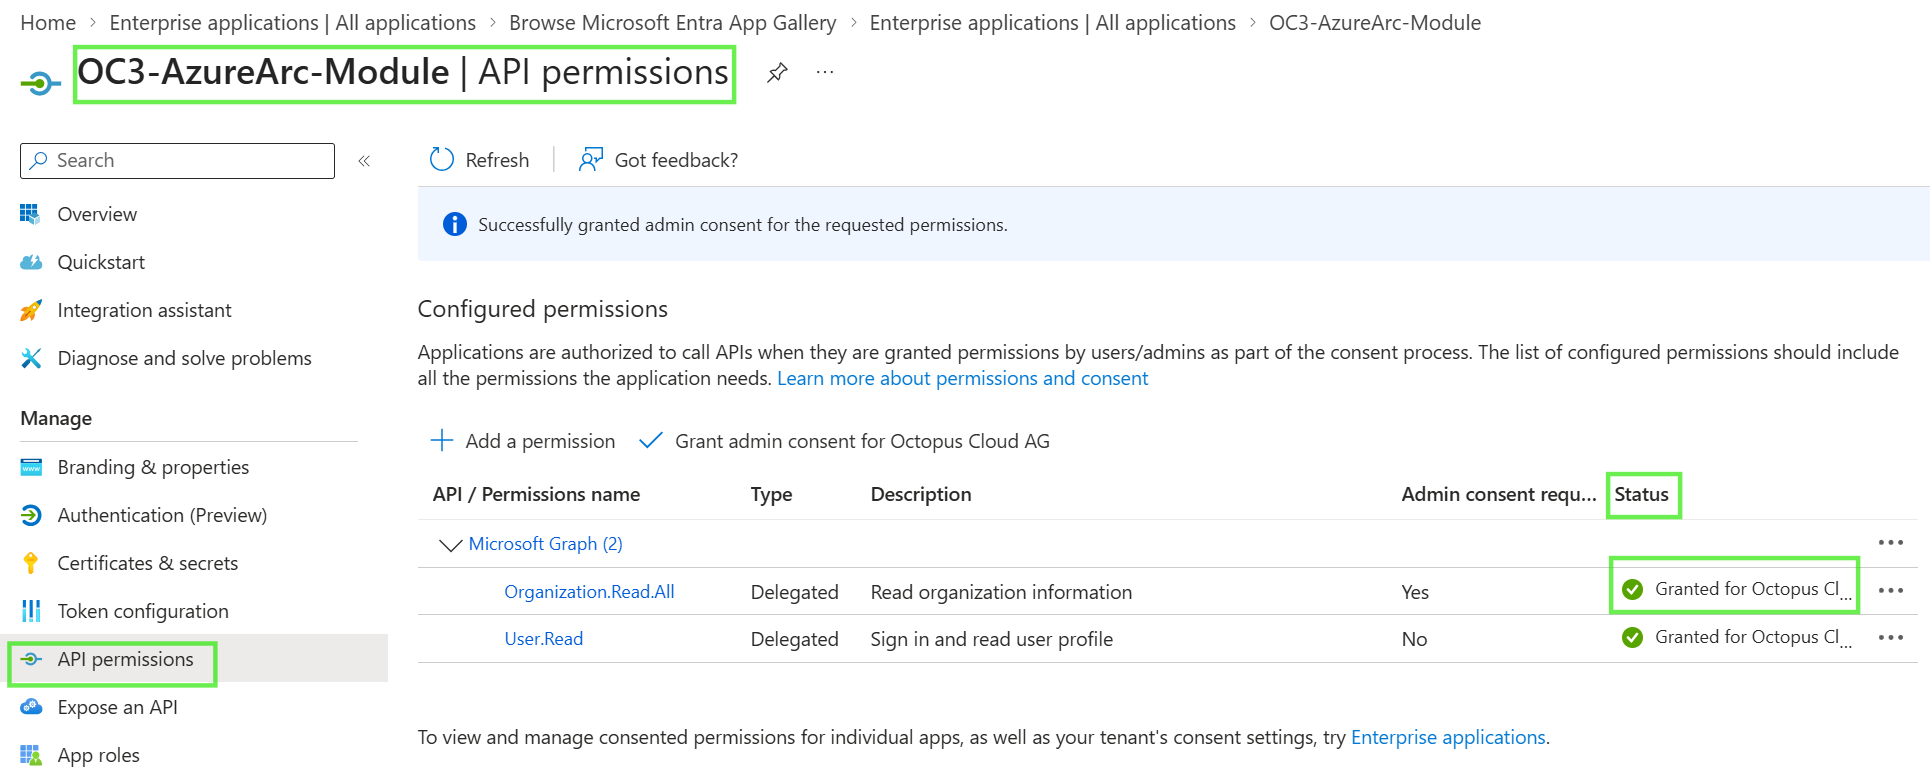Screen dimensions: 1930x775
Task: Click the Type column header
Action: click(771, 494)
